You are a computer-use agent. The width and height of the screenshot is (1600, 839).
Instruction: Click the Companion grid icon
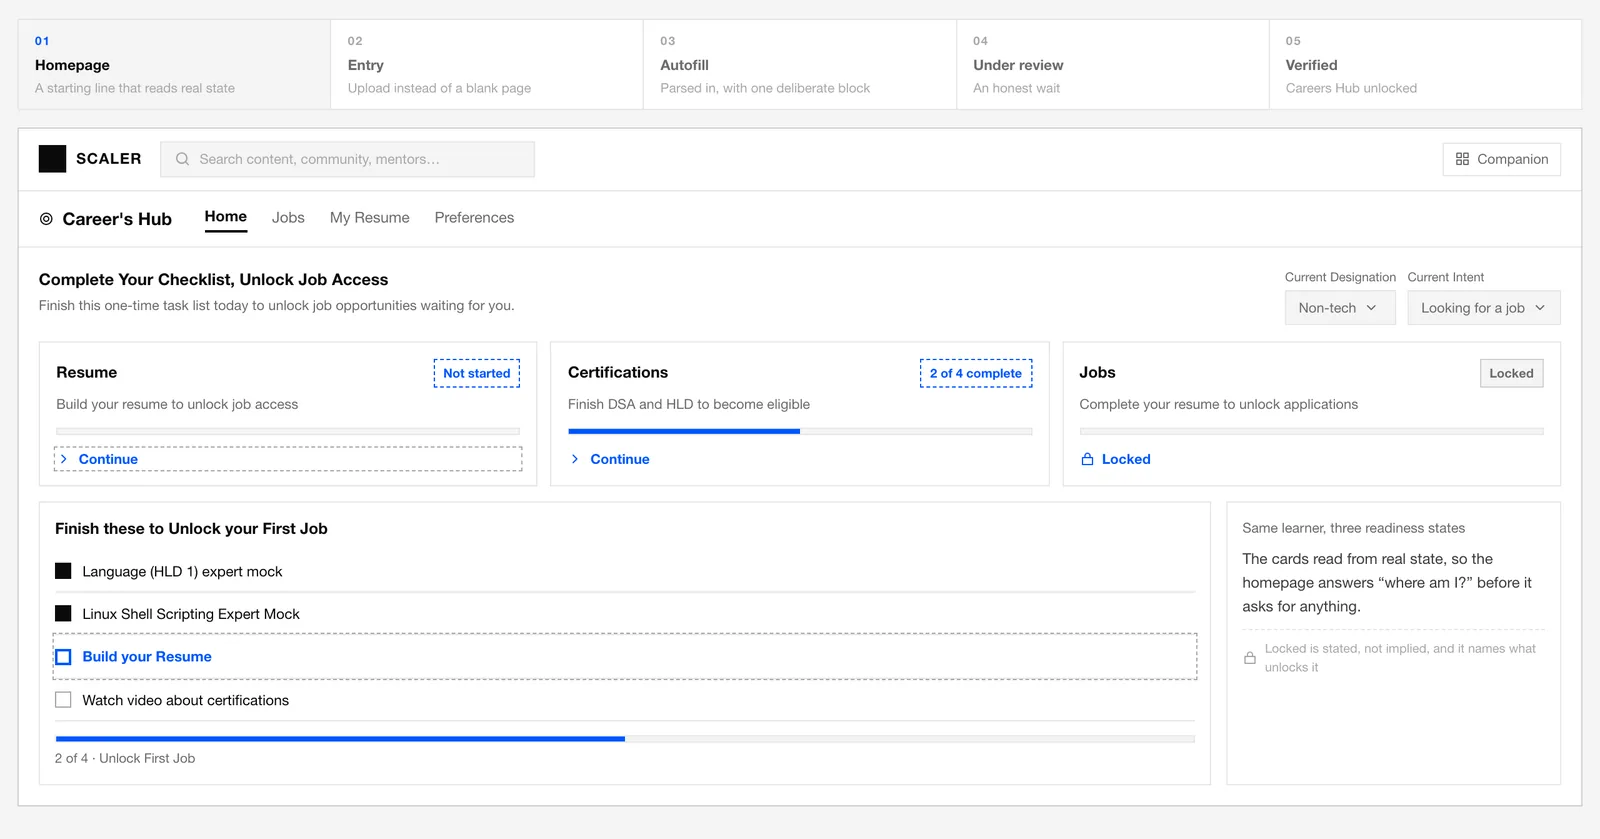point(1462,159)
